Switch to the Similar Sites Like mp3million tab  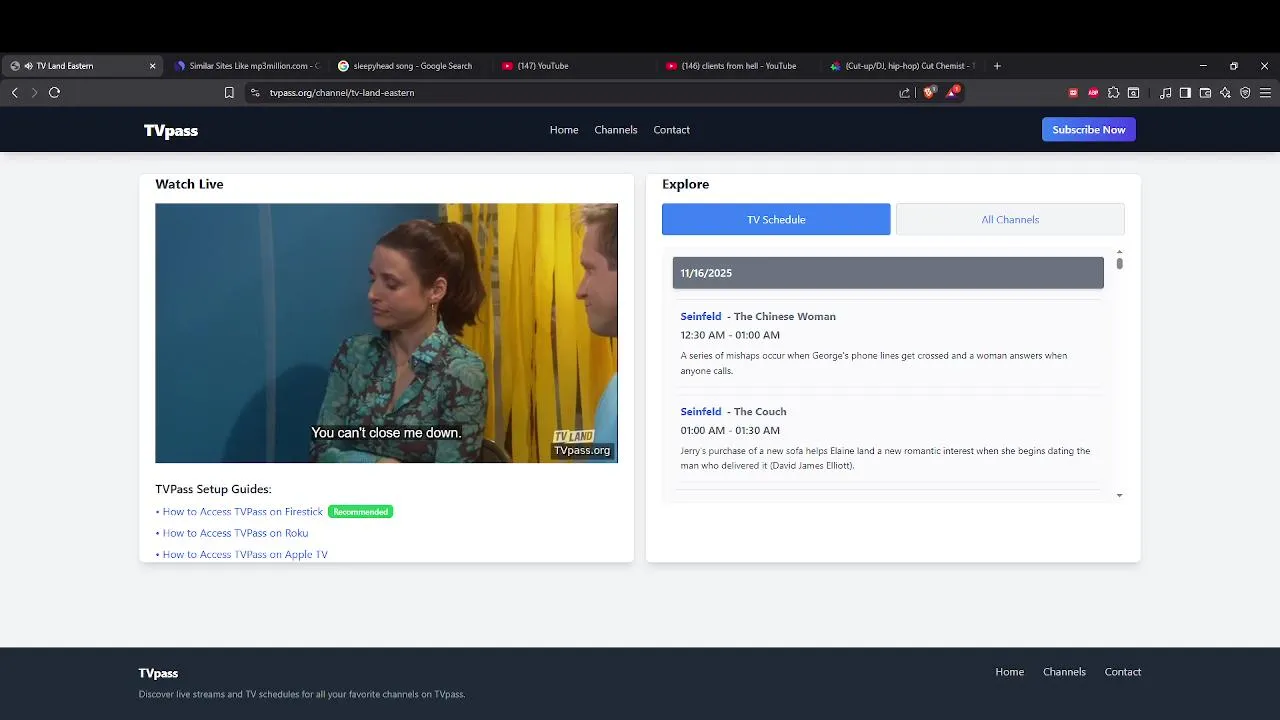coord(246,66)
